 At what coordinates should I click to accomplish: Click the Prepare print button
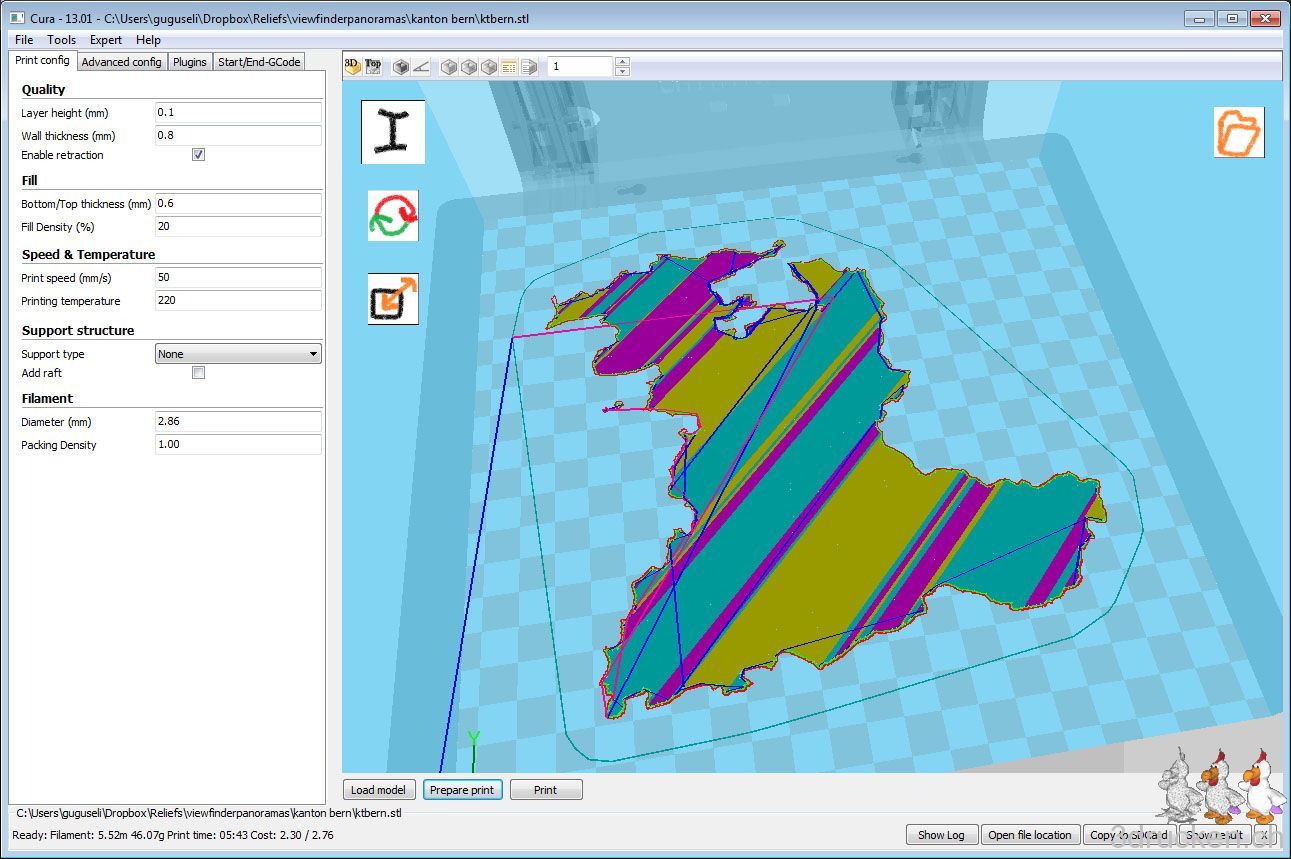pyautogui.click(x=461, y=790)
